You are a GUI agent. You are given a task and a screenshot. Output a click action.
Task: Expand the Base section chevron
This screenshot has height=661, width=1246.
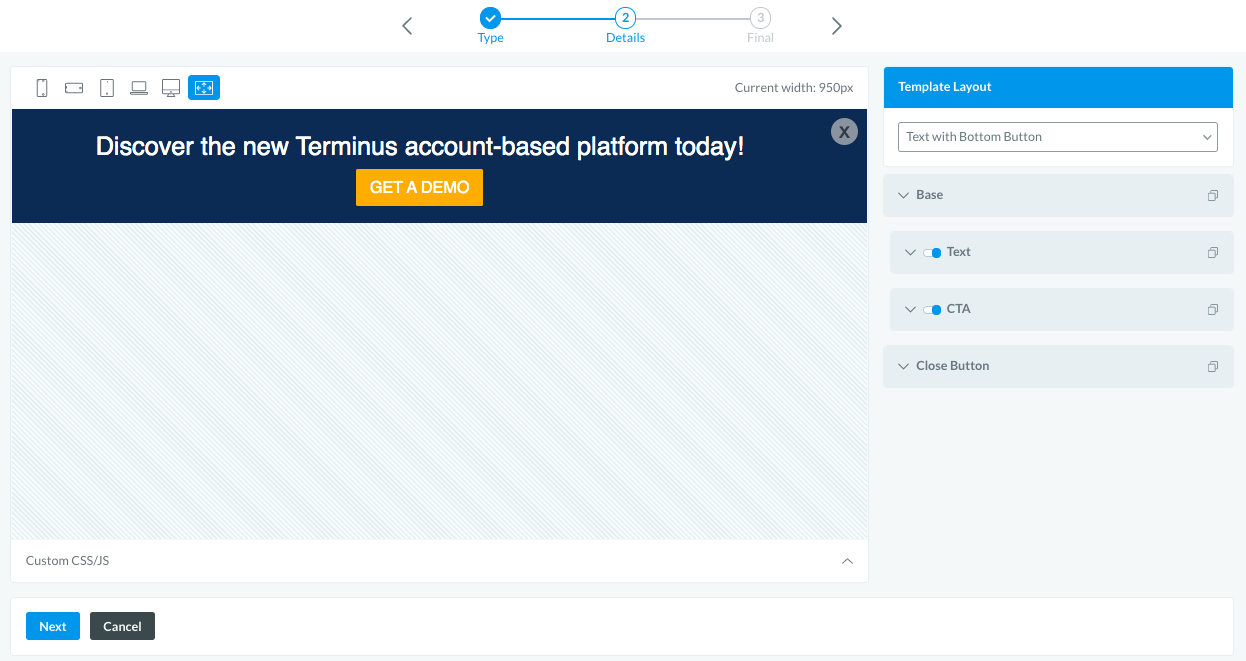(903, 195)
